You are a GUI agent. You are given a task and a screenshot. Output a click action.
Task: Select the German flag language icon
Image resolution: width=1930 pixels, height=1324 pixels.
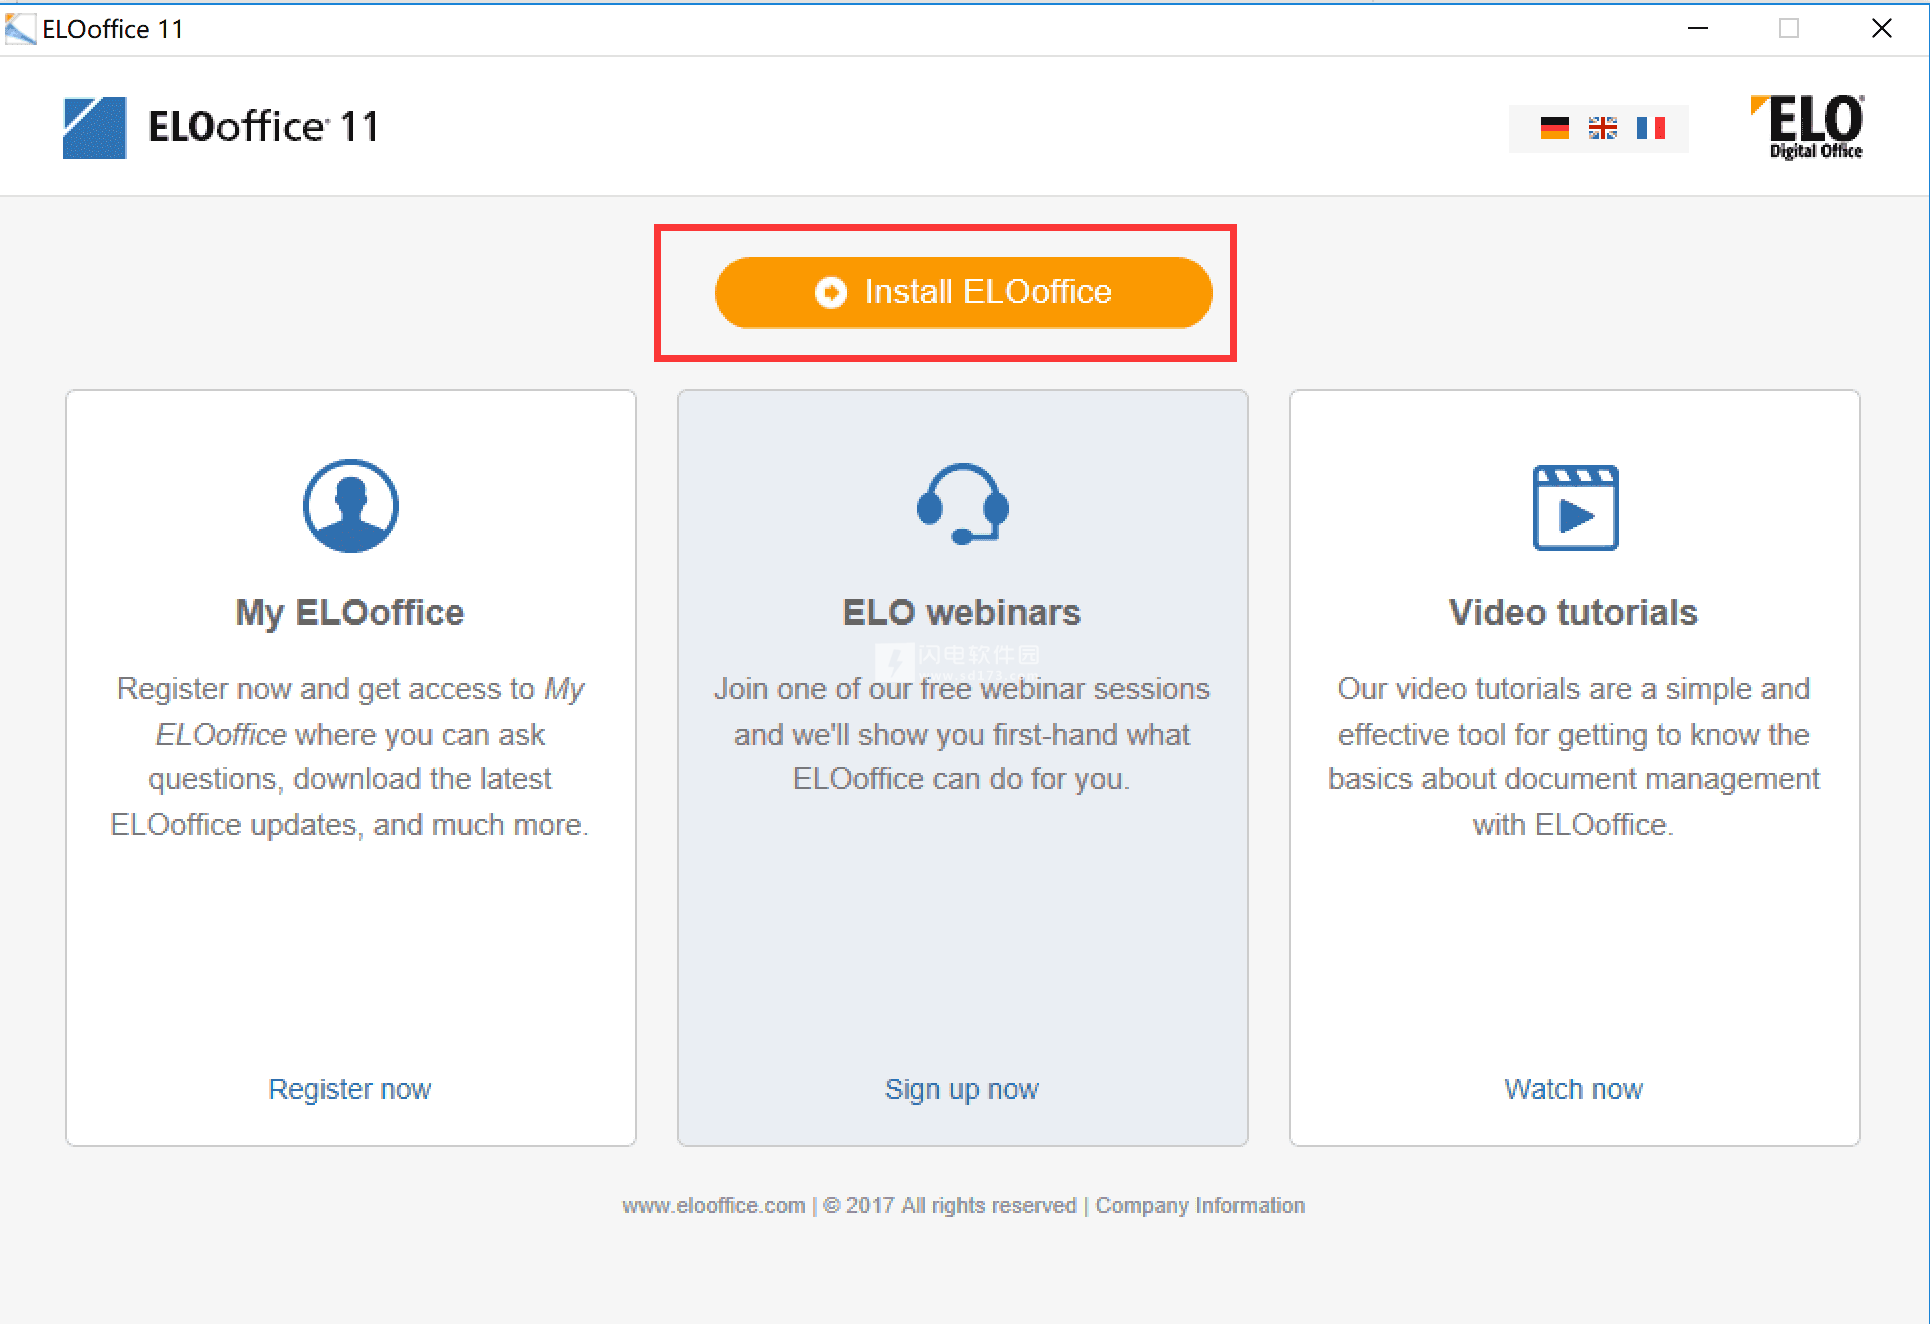tap(1554, 128)
